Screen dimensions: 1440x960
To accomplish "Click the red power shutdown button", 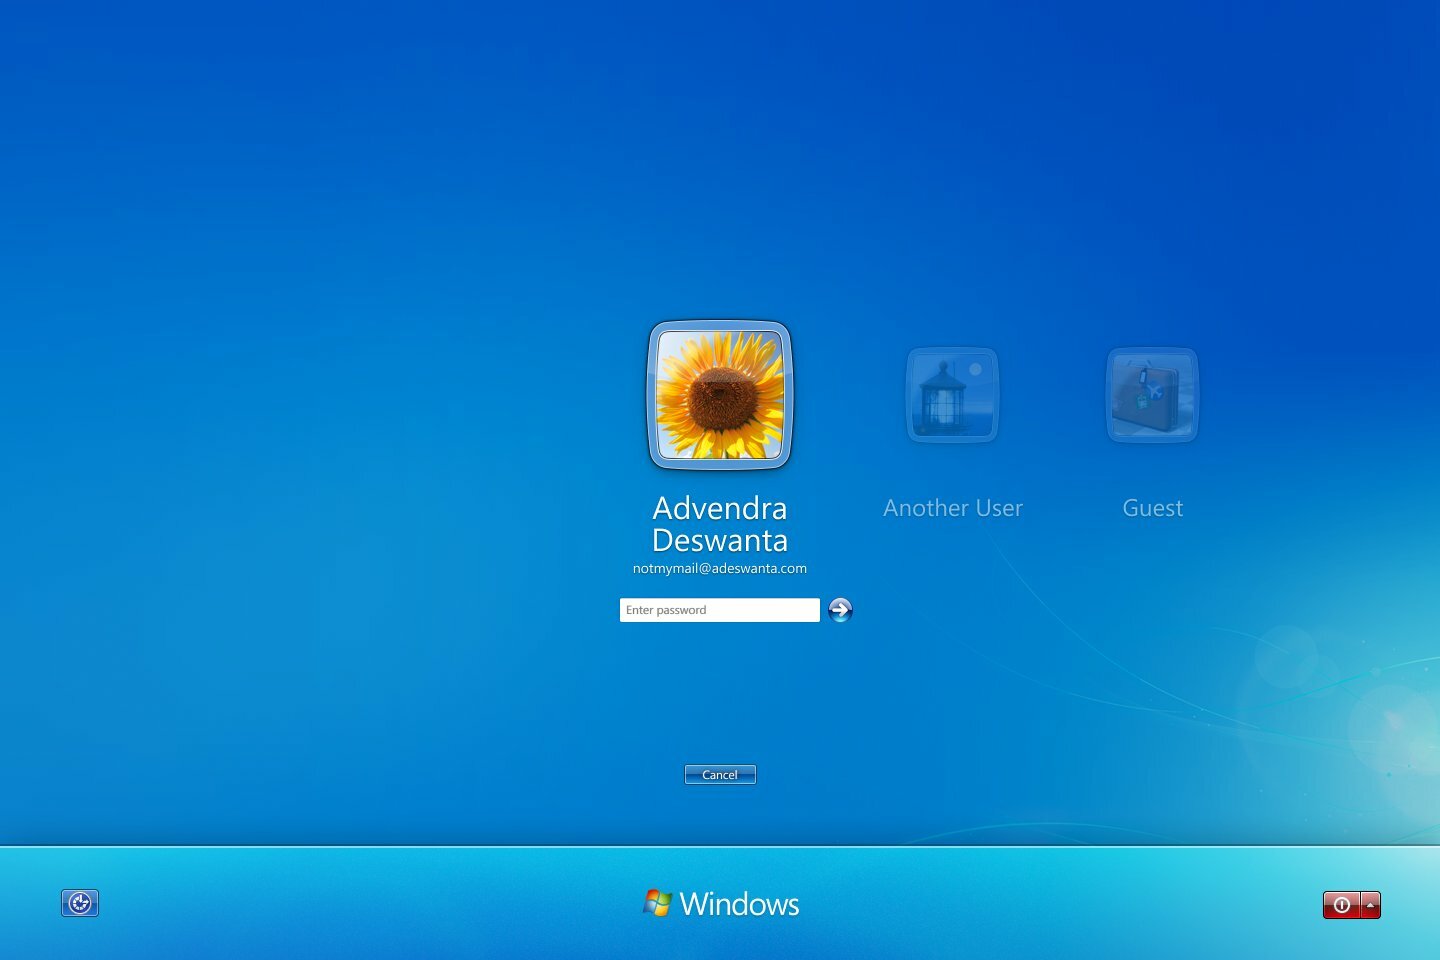I will pyautogui.click(x=1342, y=905).
